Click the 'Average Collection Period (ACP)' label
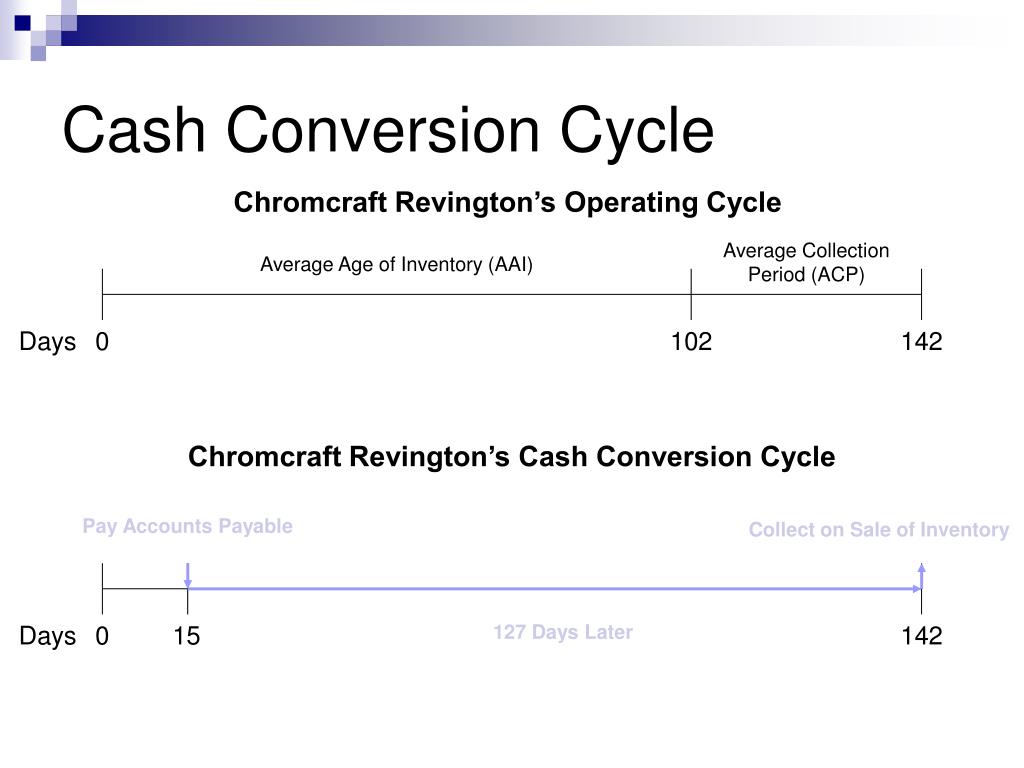This screenshot has height=768, width=1024. (x=806, y=263)
